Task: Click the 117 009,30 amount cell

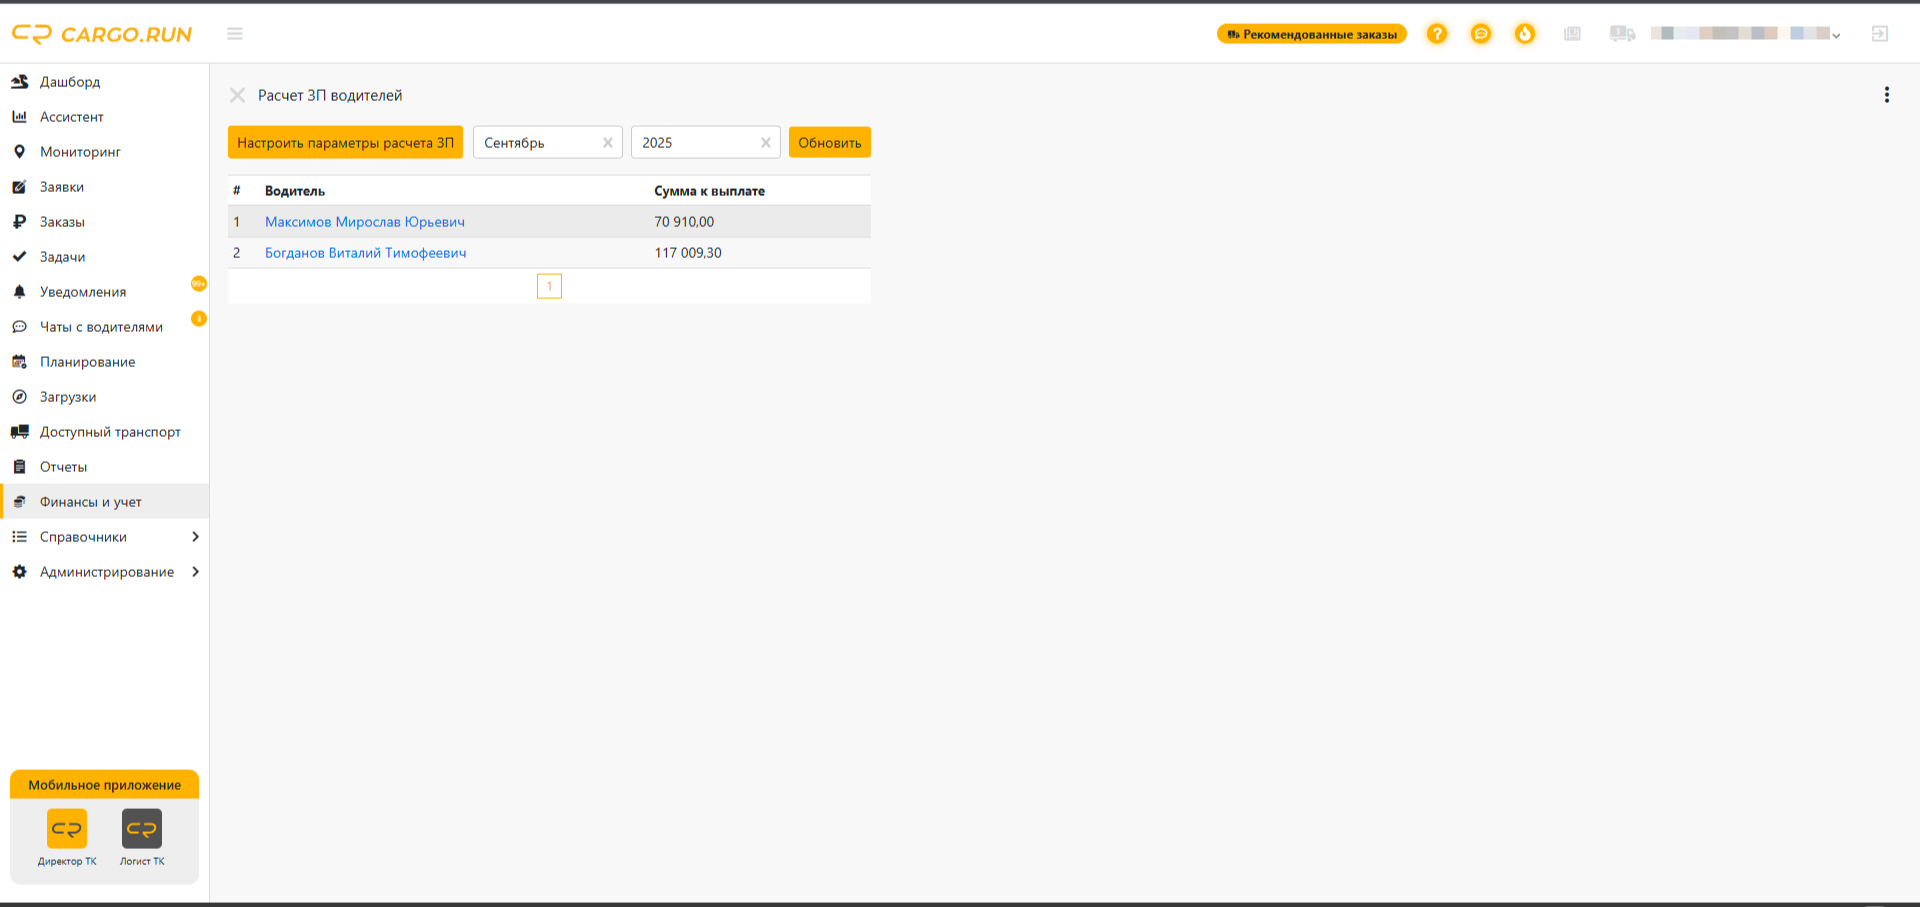Action: click(688, 253)
